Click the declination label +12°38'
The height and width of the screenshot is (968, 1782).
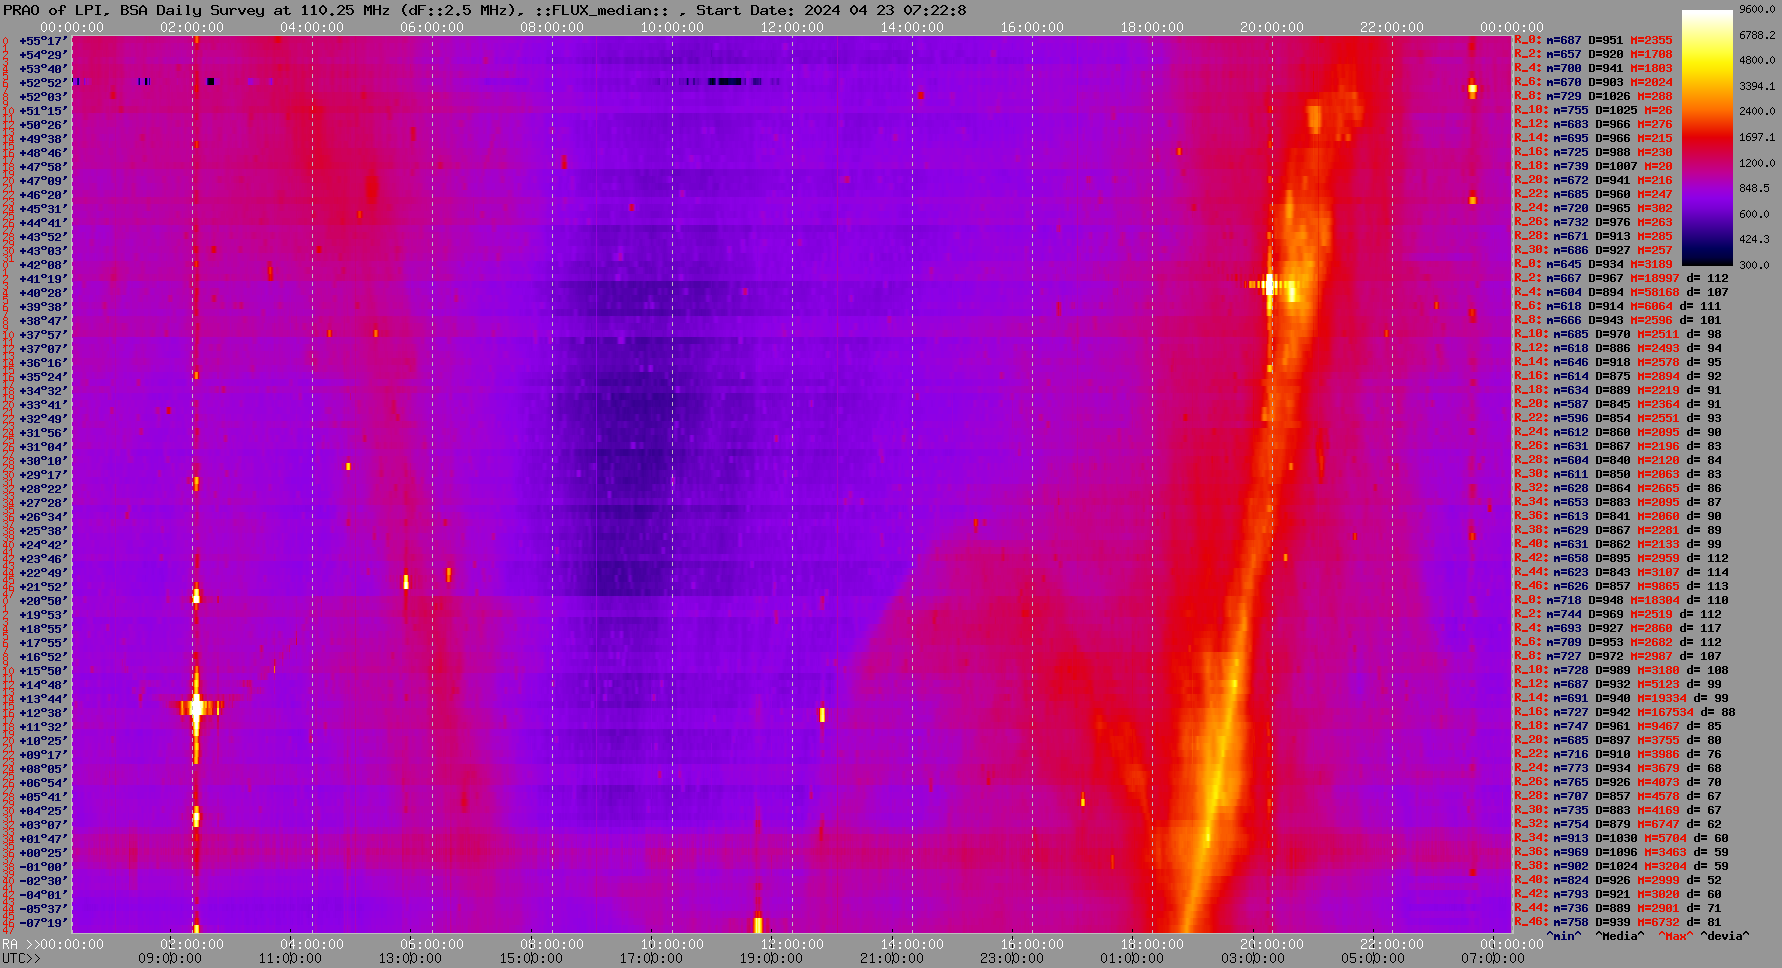[43, 713]
